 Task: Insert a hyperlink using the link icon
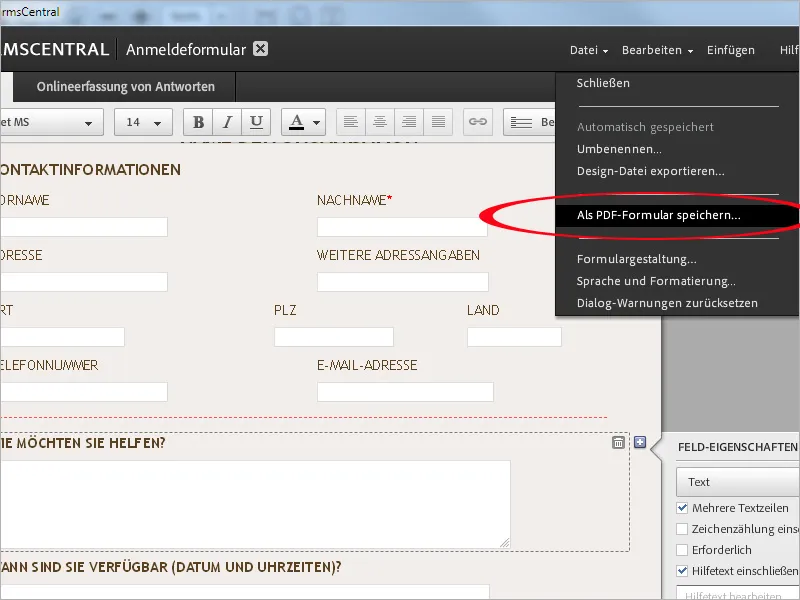(x=477, y=121)
